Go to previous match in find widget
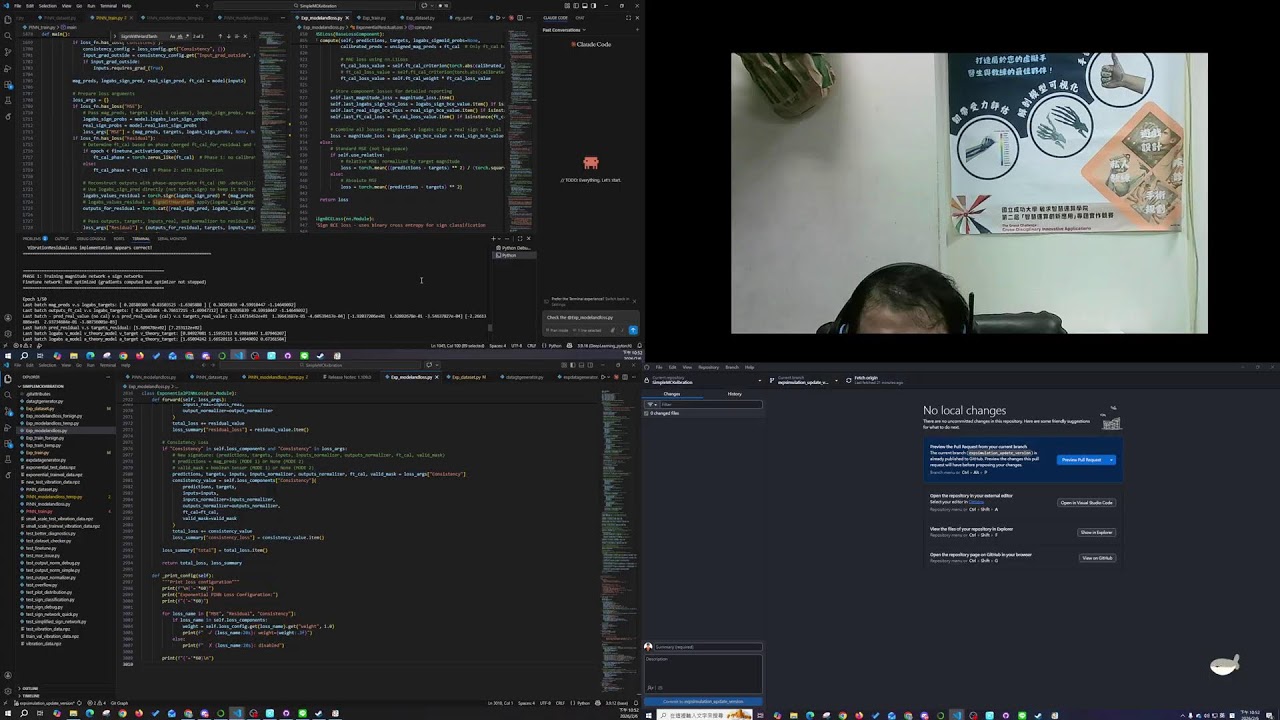The image size is (1280, 720). coord(220,36)
